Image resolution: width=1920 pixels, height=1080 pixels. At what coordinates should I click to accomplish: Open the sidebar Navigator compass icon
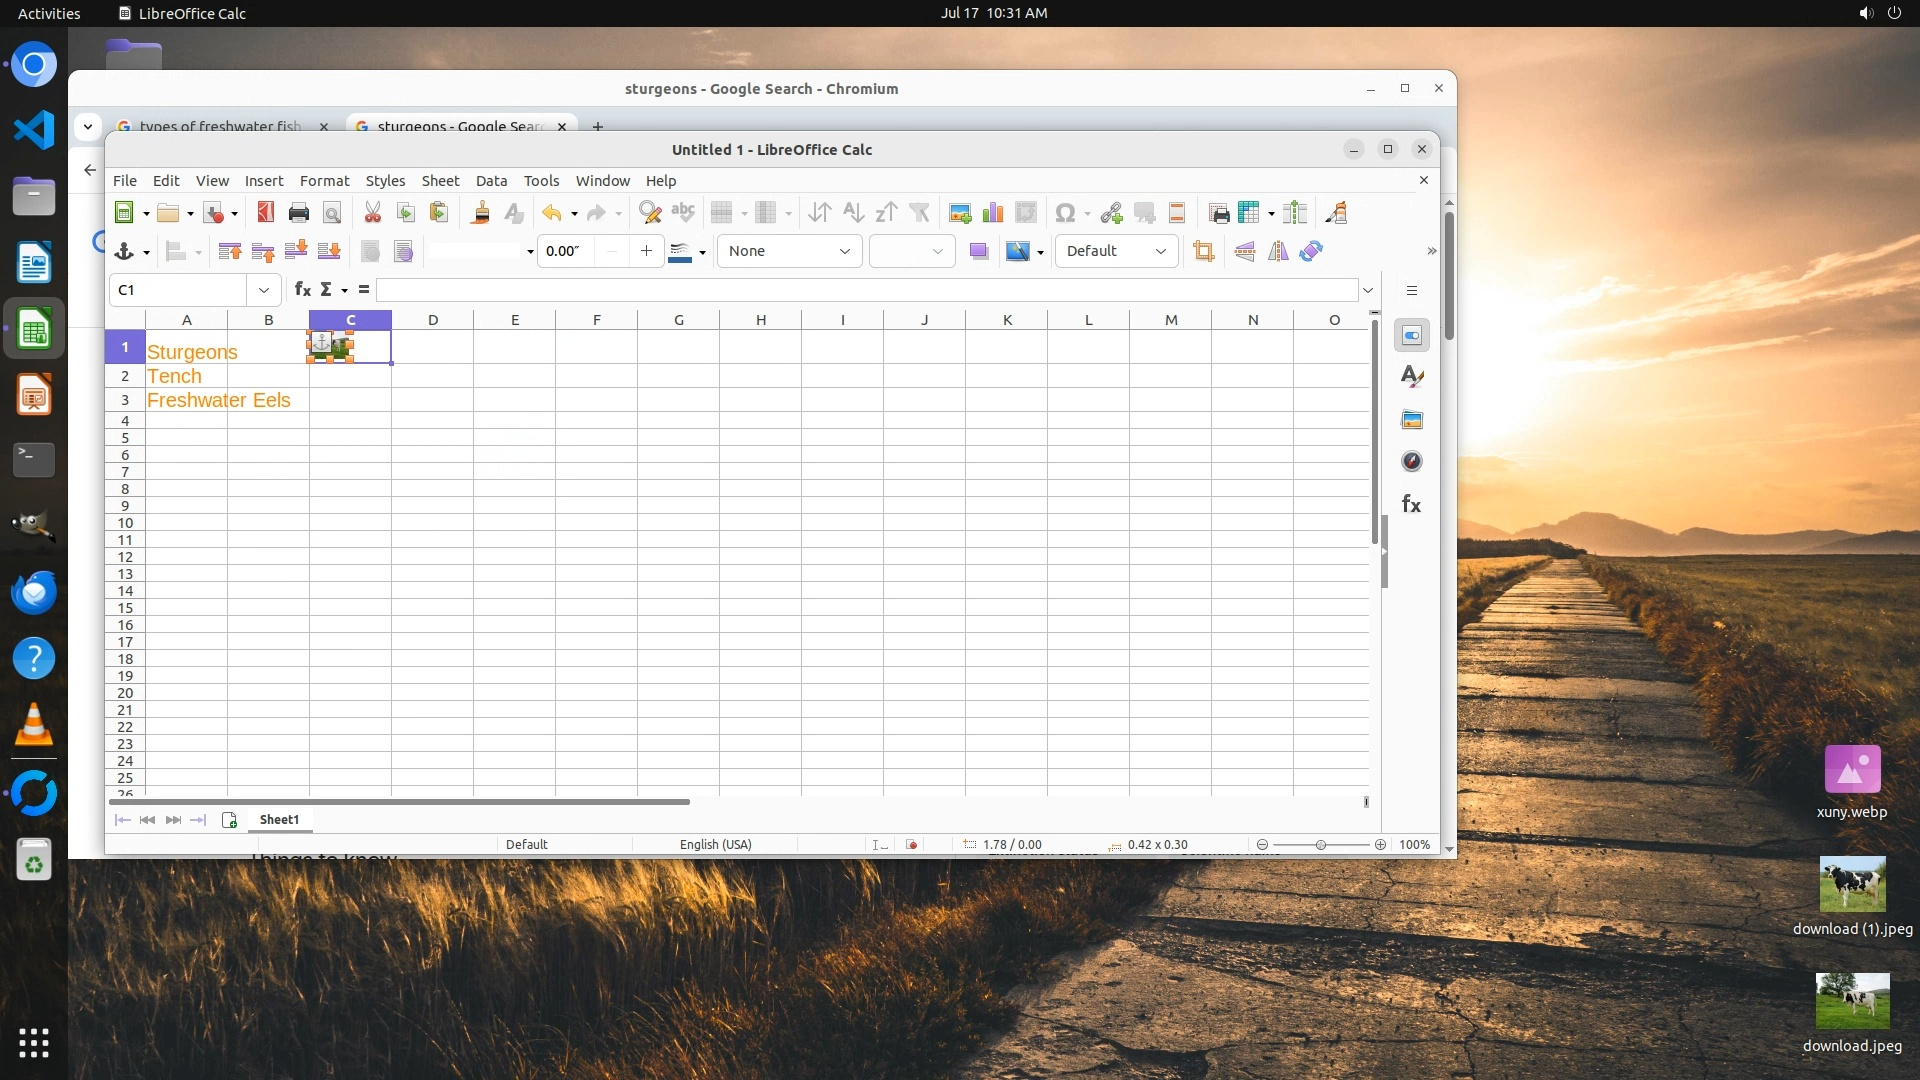click(x=1412, y=462)
